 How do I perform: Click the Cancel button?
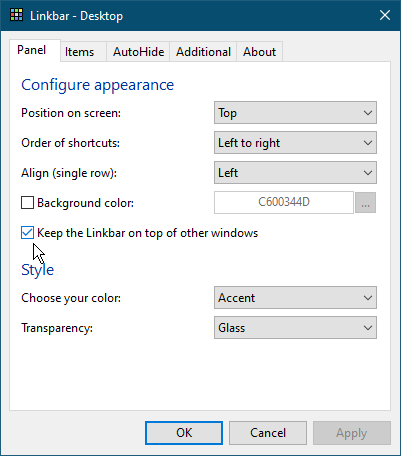pyautogui.click(x=268, y=433)
